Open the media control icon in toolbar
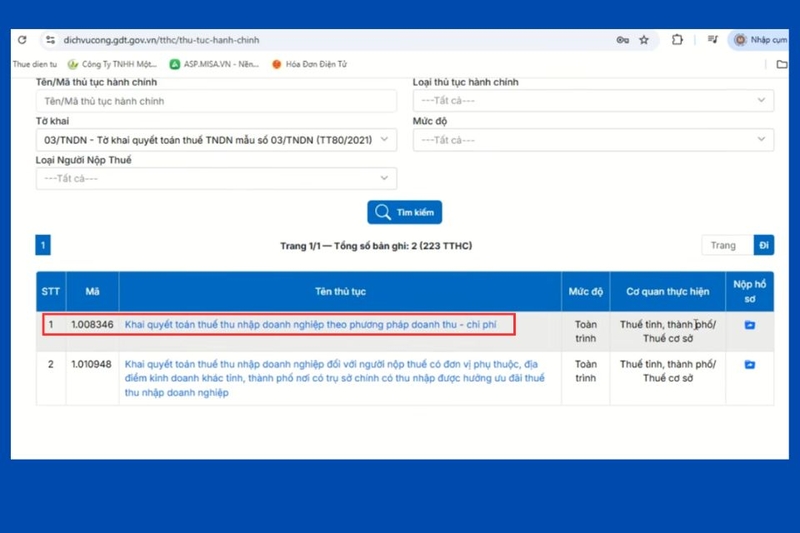800x533 pixels. (x=713, y=39)
